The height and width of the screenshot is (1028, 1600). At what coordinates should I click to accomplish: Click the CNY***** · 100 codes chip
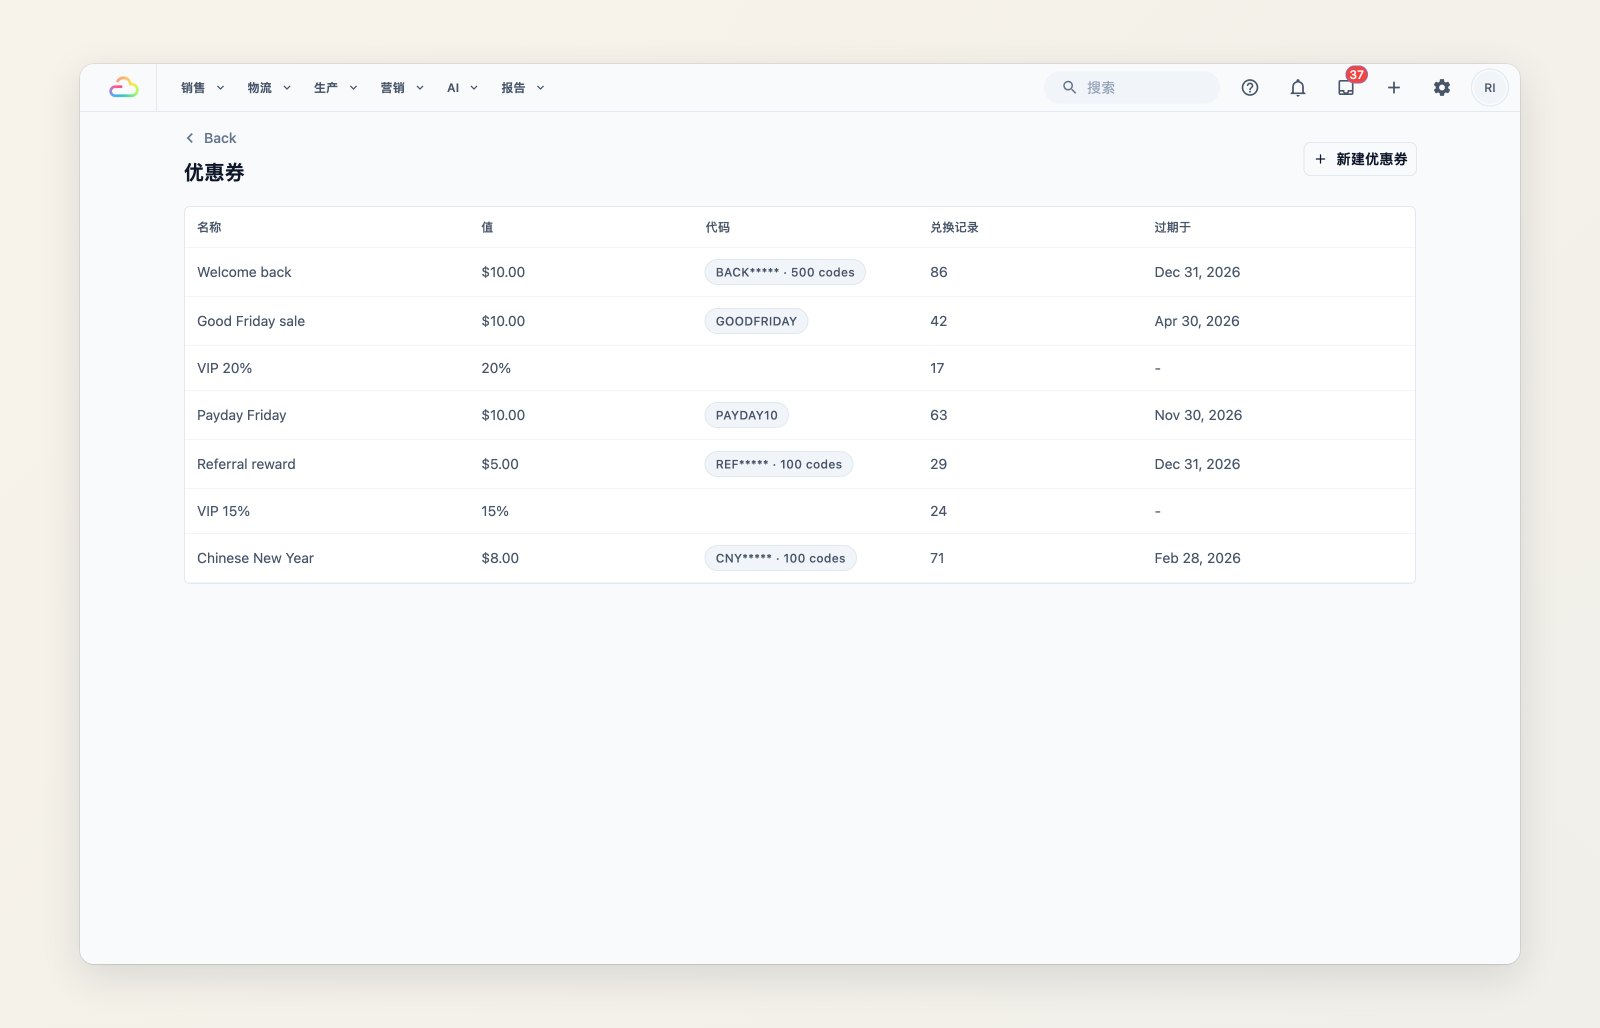coord(781,558)
